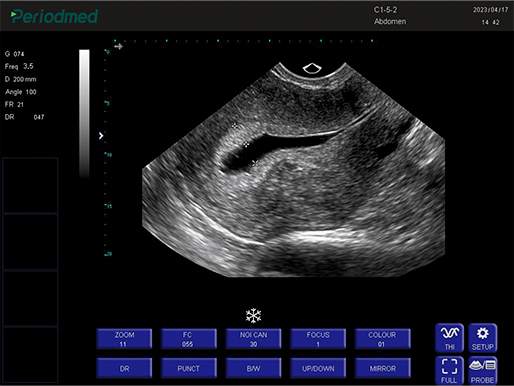Click the FC 055 button
This screenshot has height=386, width=514.
189,339
